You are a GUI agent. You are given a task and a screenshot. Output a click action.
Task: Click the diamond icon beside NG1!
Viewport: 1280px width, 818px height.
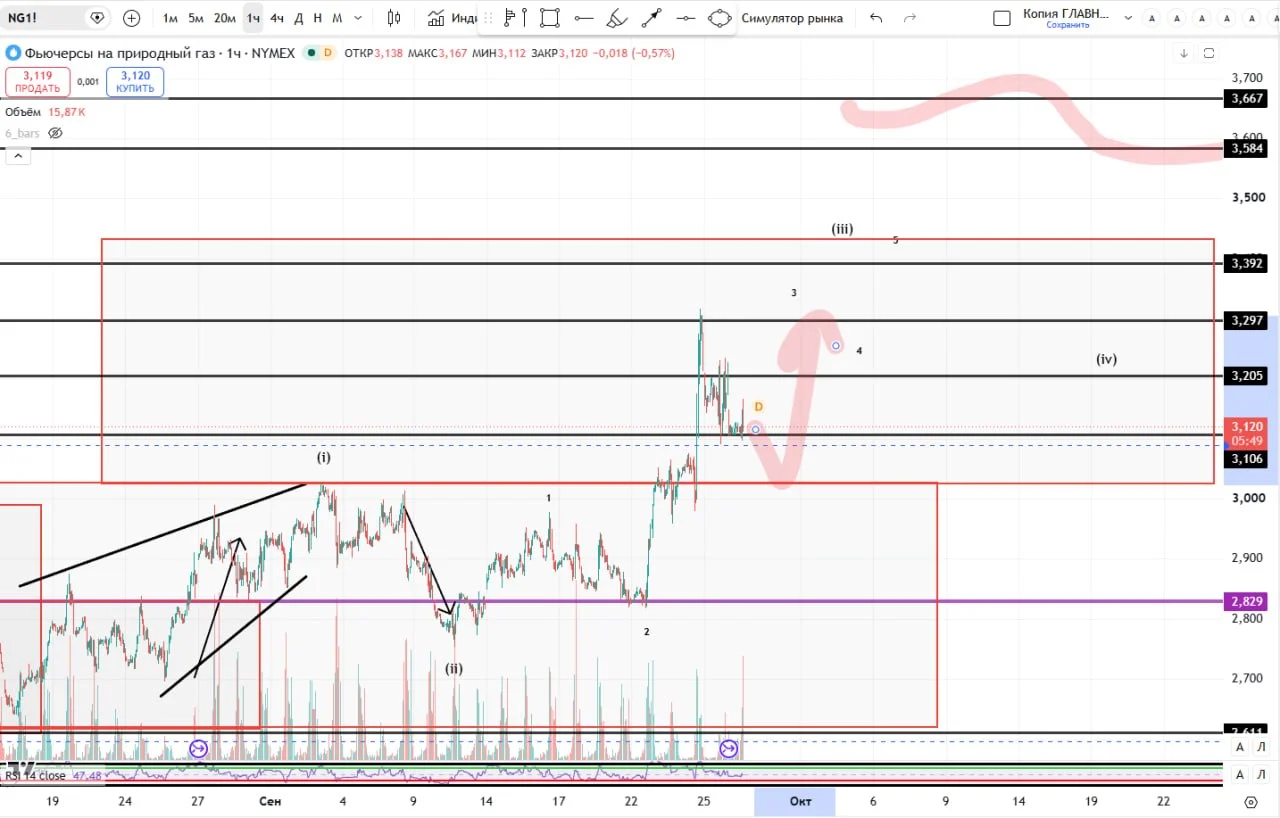pos(97,18)
